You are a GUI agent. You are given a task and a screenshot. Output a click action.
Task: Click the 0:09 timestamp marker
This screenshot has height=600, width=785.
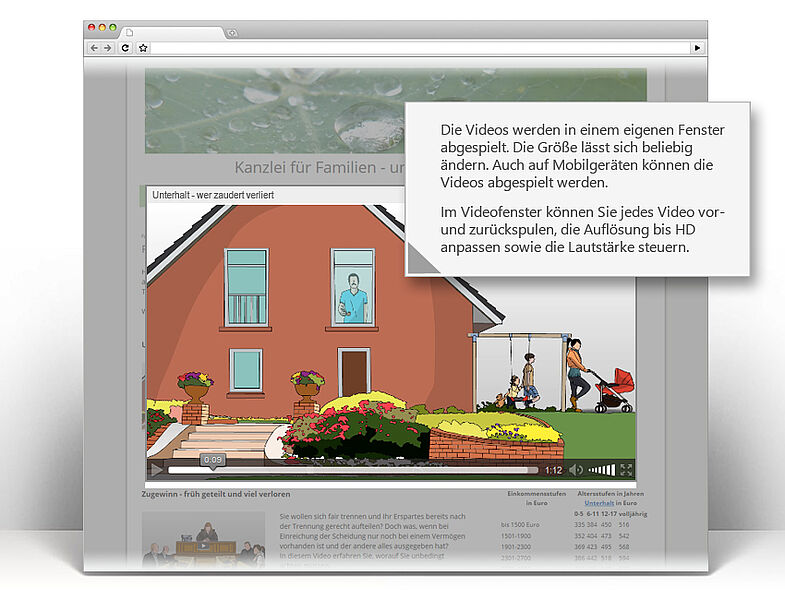tap(212, 460)
